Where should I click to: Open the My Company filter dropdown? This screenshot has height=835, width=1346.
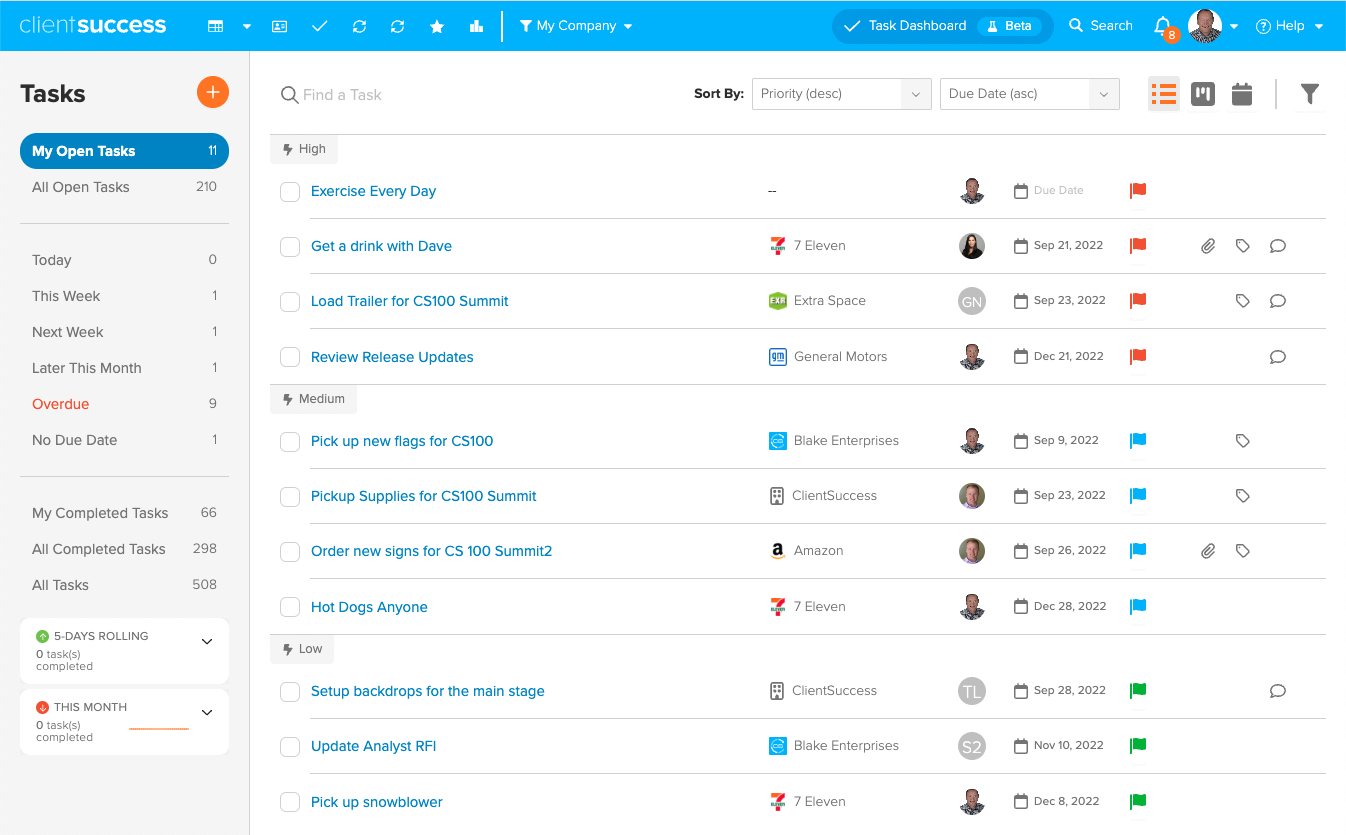coord(576,26)
